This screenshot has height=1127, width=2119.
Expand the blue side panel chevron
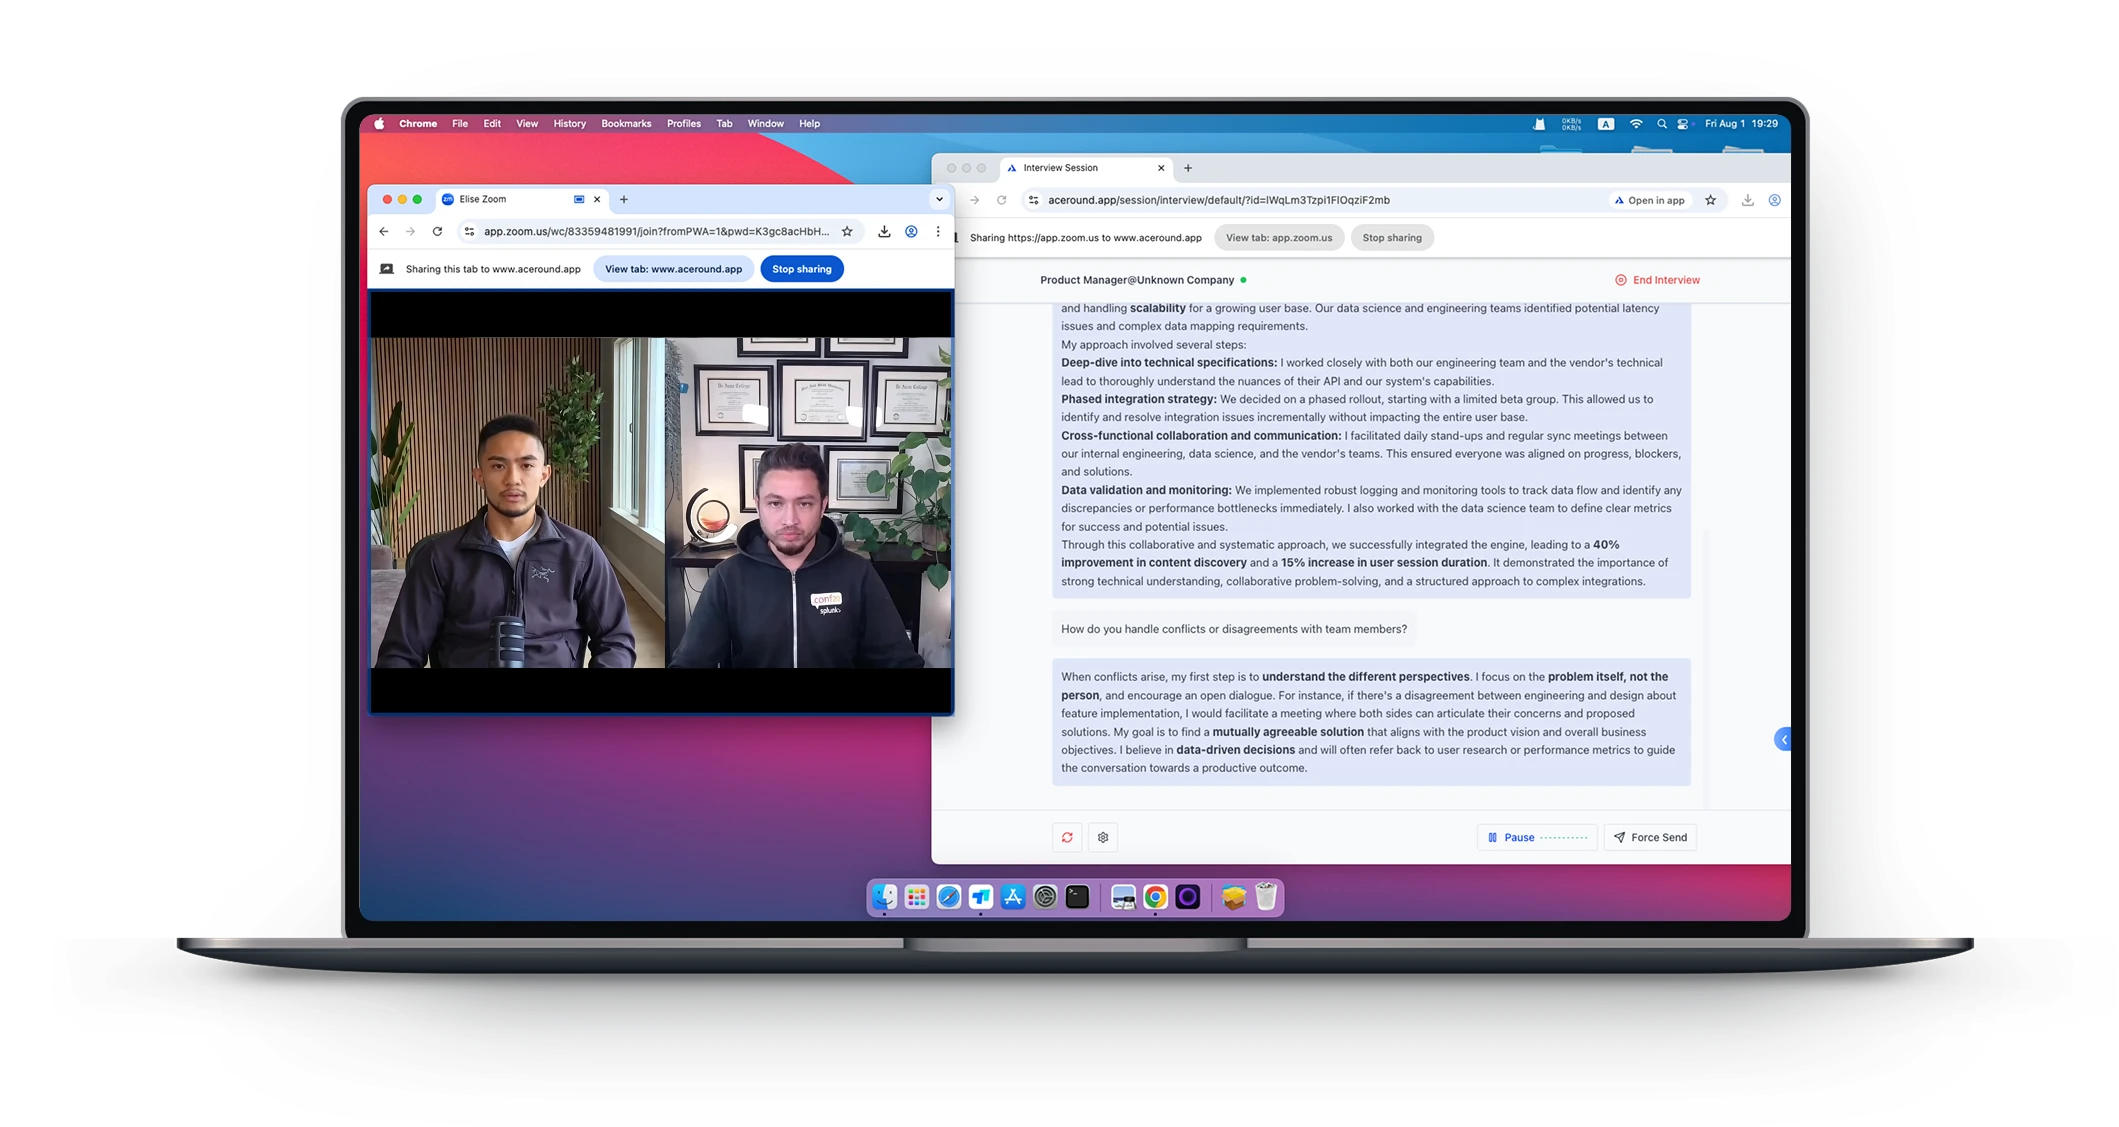click(1783, 740)
